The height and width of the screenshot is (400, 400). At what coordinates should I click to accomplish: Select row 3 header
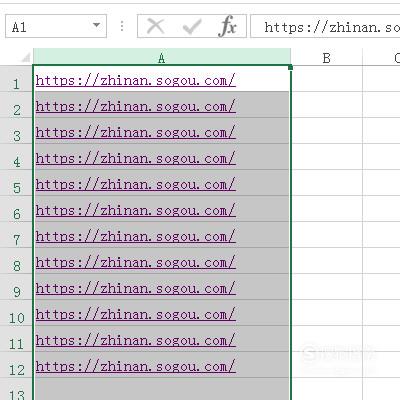(16, 131)
